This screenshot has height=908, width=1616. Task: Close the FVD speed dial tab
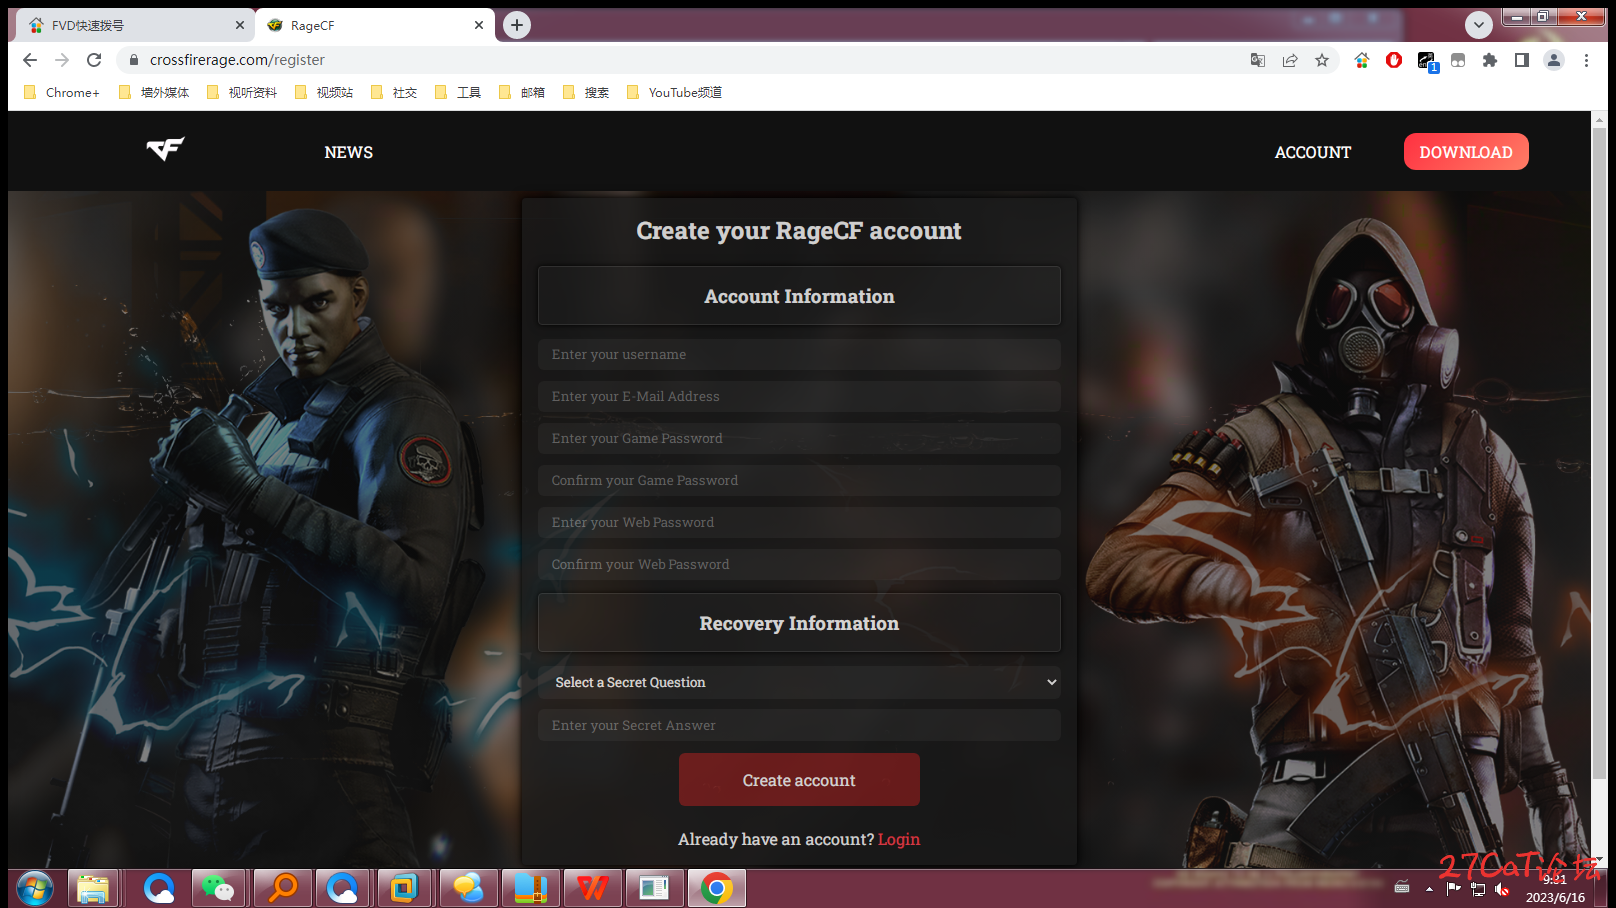(240, 25)
